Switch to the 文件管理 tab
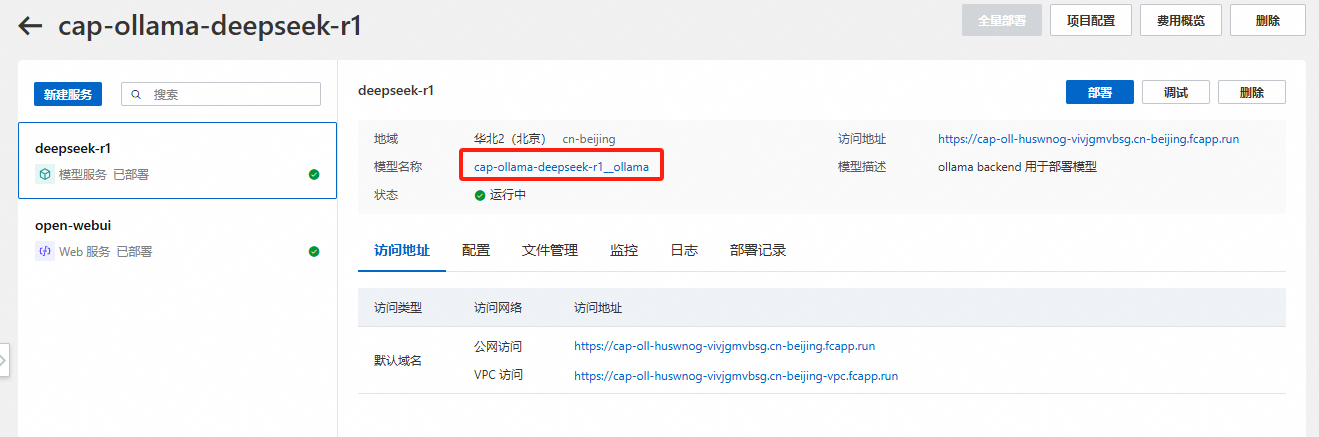Image resolution: width=1319 pixels, height=437 pixels. 550,250
